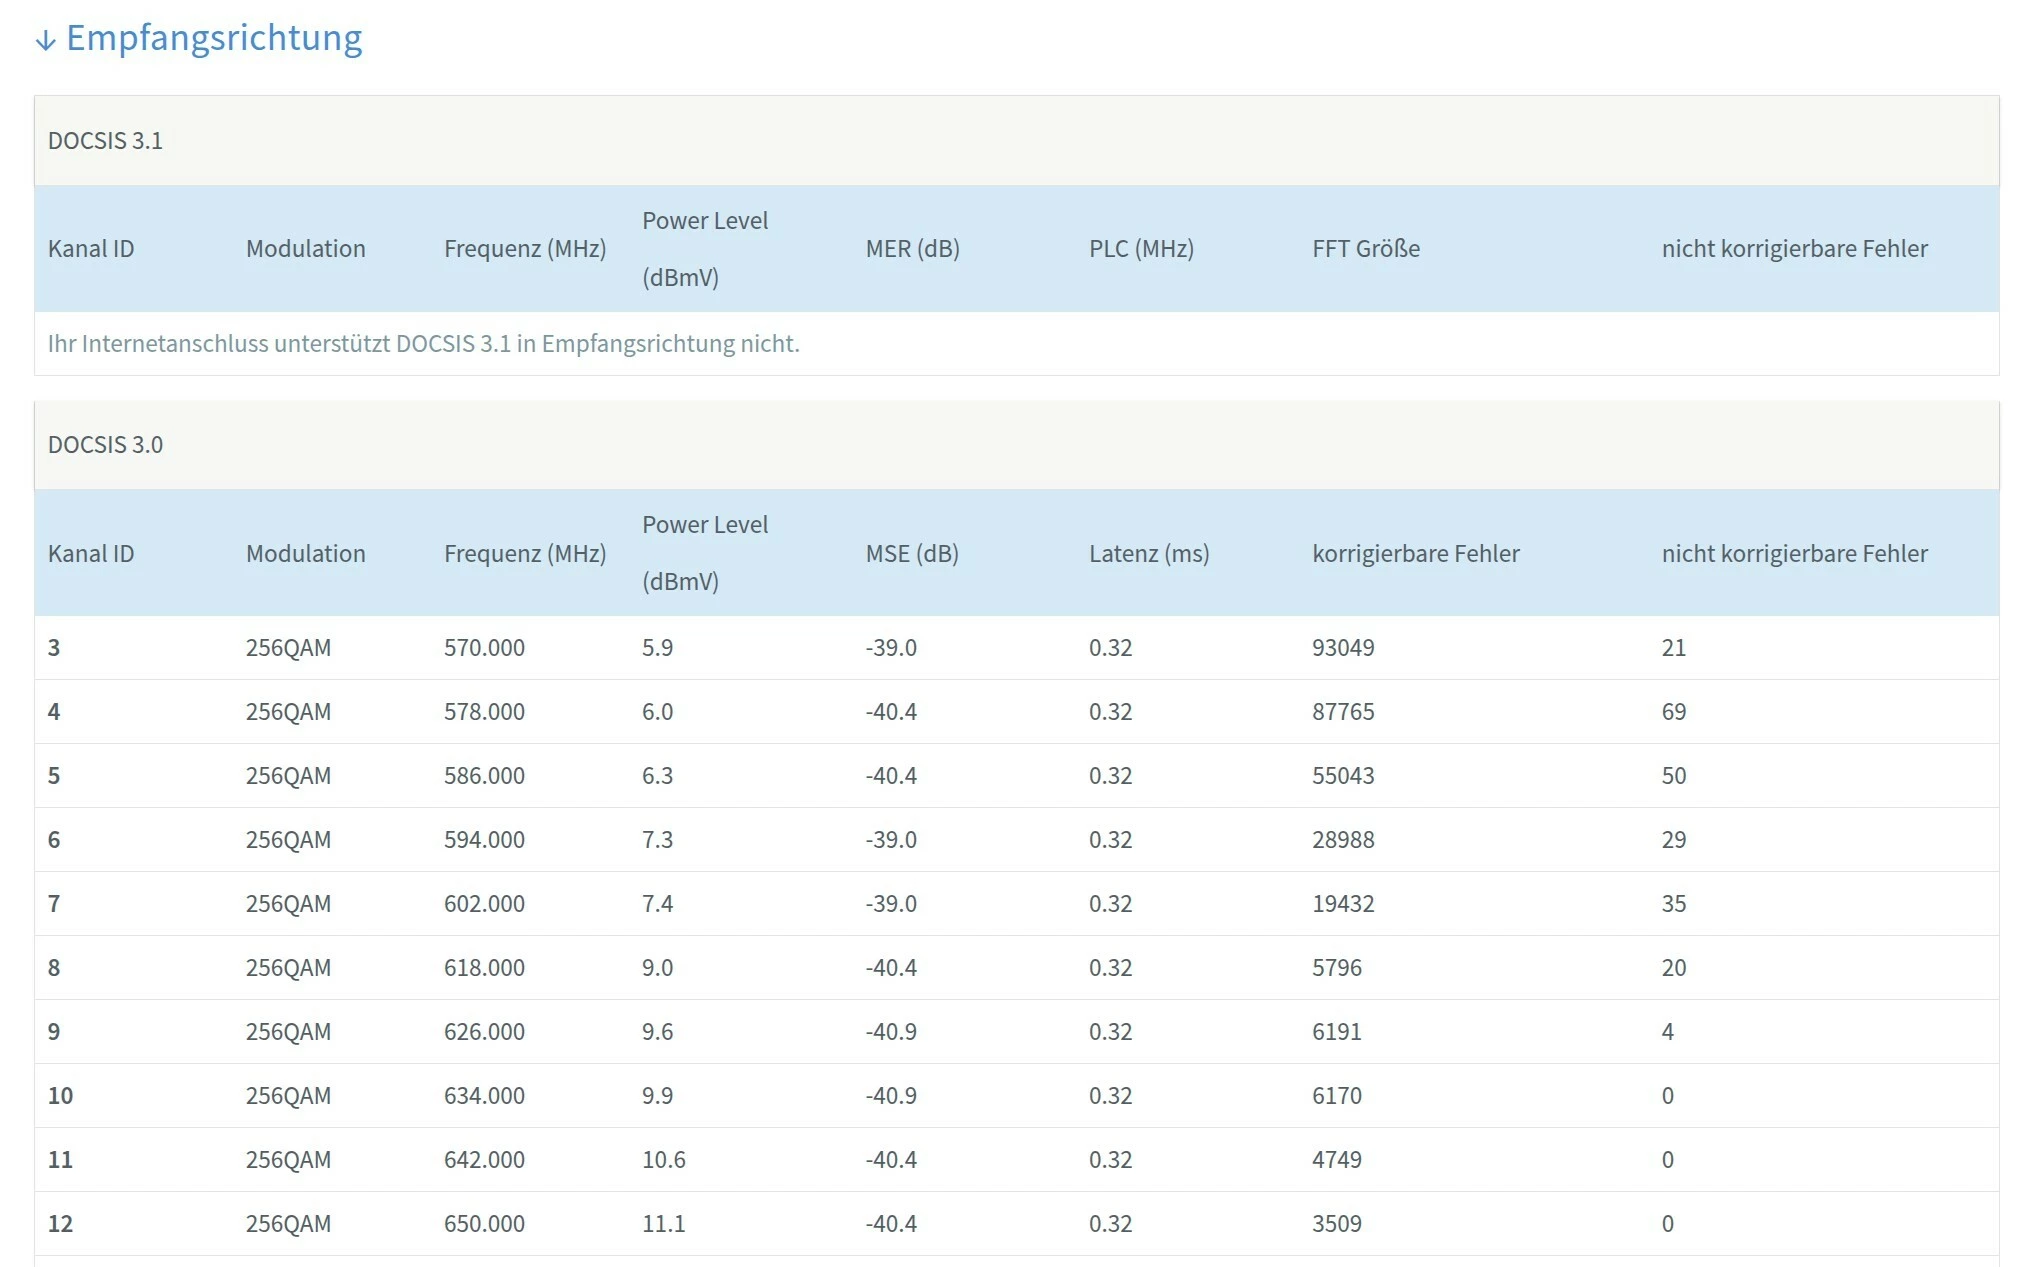This screenshot has height=1267, width=2033.
Task: Click the DOCSIS 3.1 section header
Action: click(x=105, y=141)
